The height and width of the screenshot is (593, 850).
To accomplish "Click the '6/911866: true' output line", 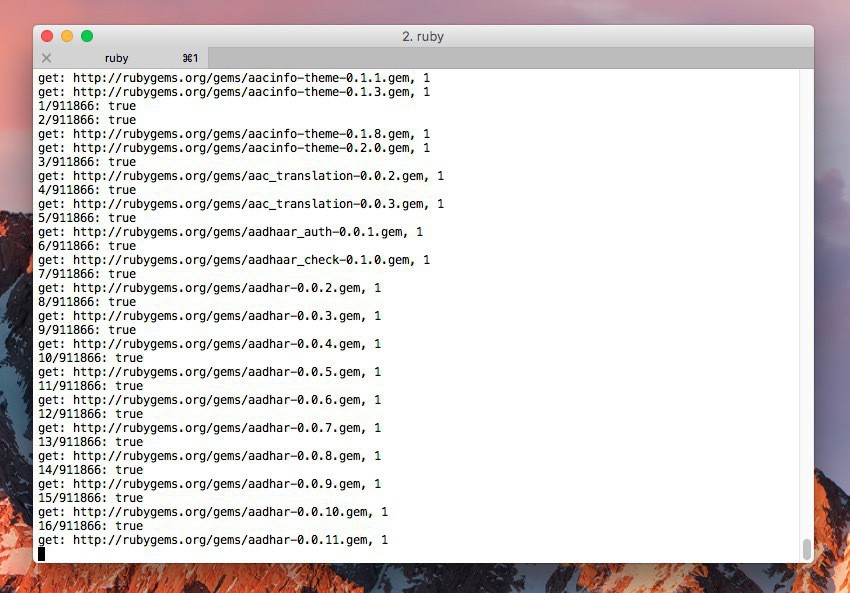I will click(x=87, y=246).
